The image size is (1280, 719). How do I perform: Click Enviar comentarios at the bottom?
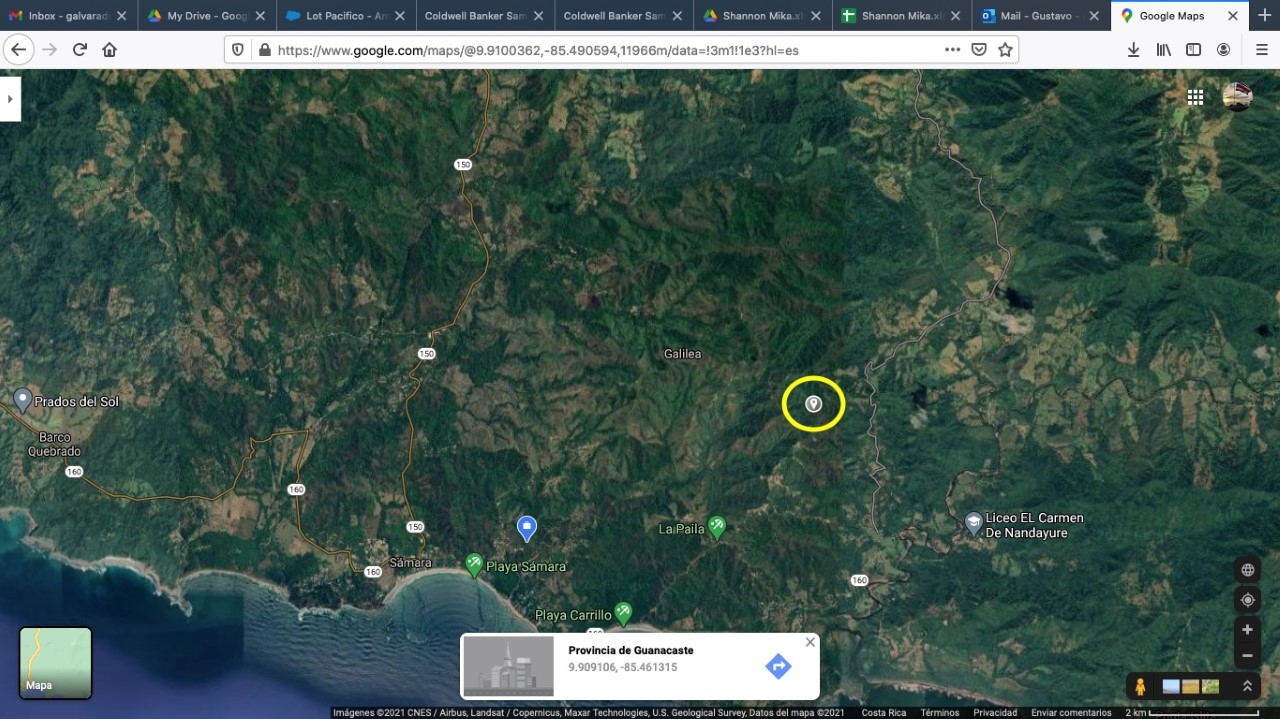[1070, 712]
